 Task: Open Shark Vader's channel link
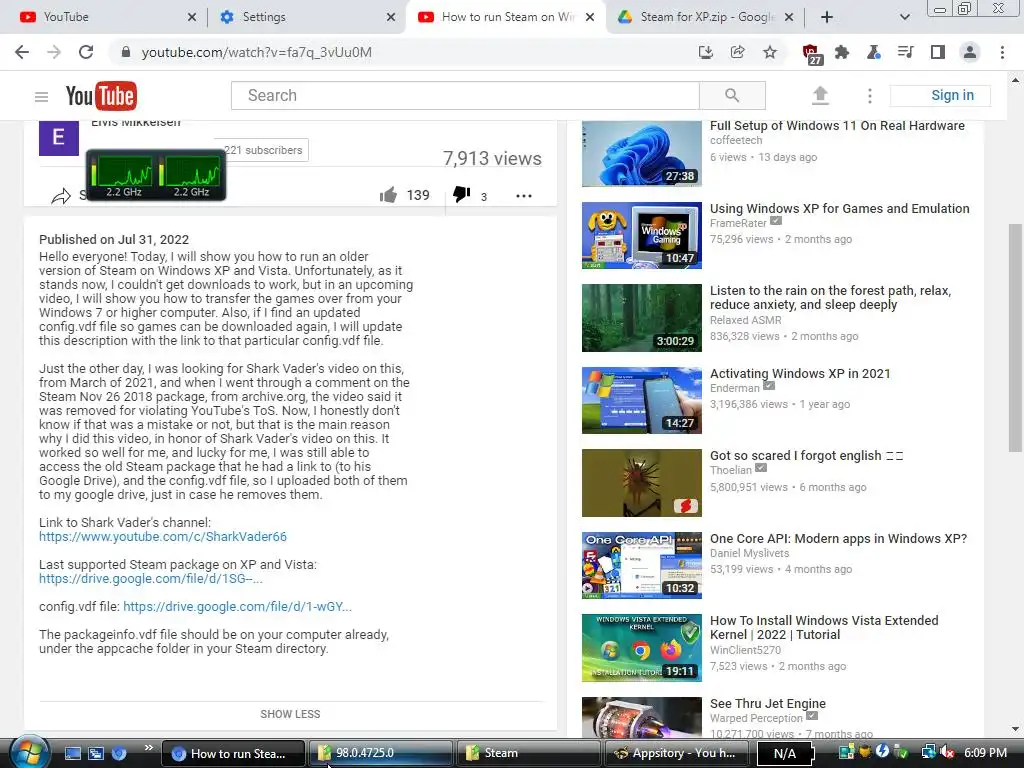(163, 537)
